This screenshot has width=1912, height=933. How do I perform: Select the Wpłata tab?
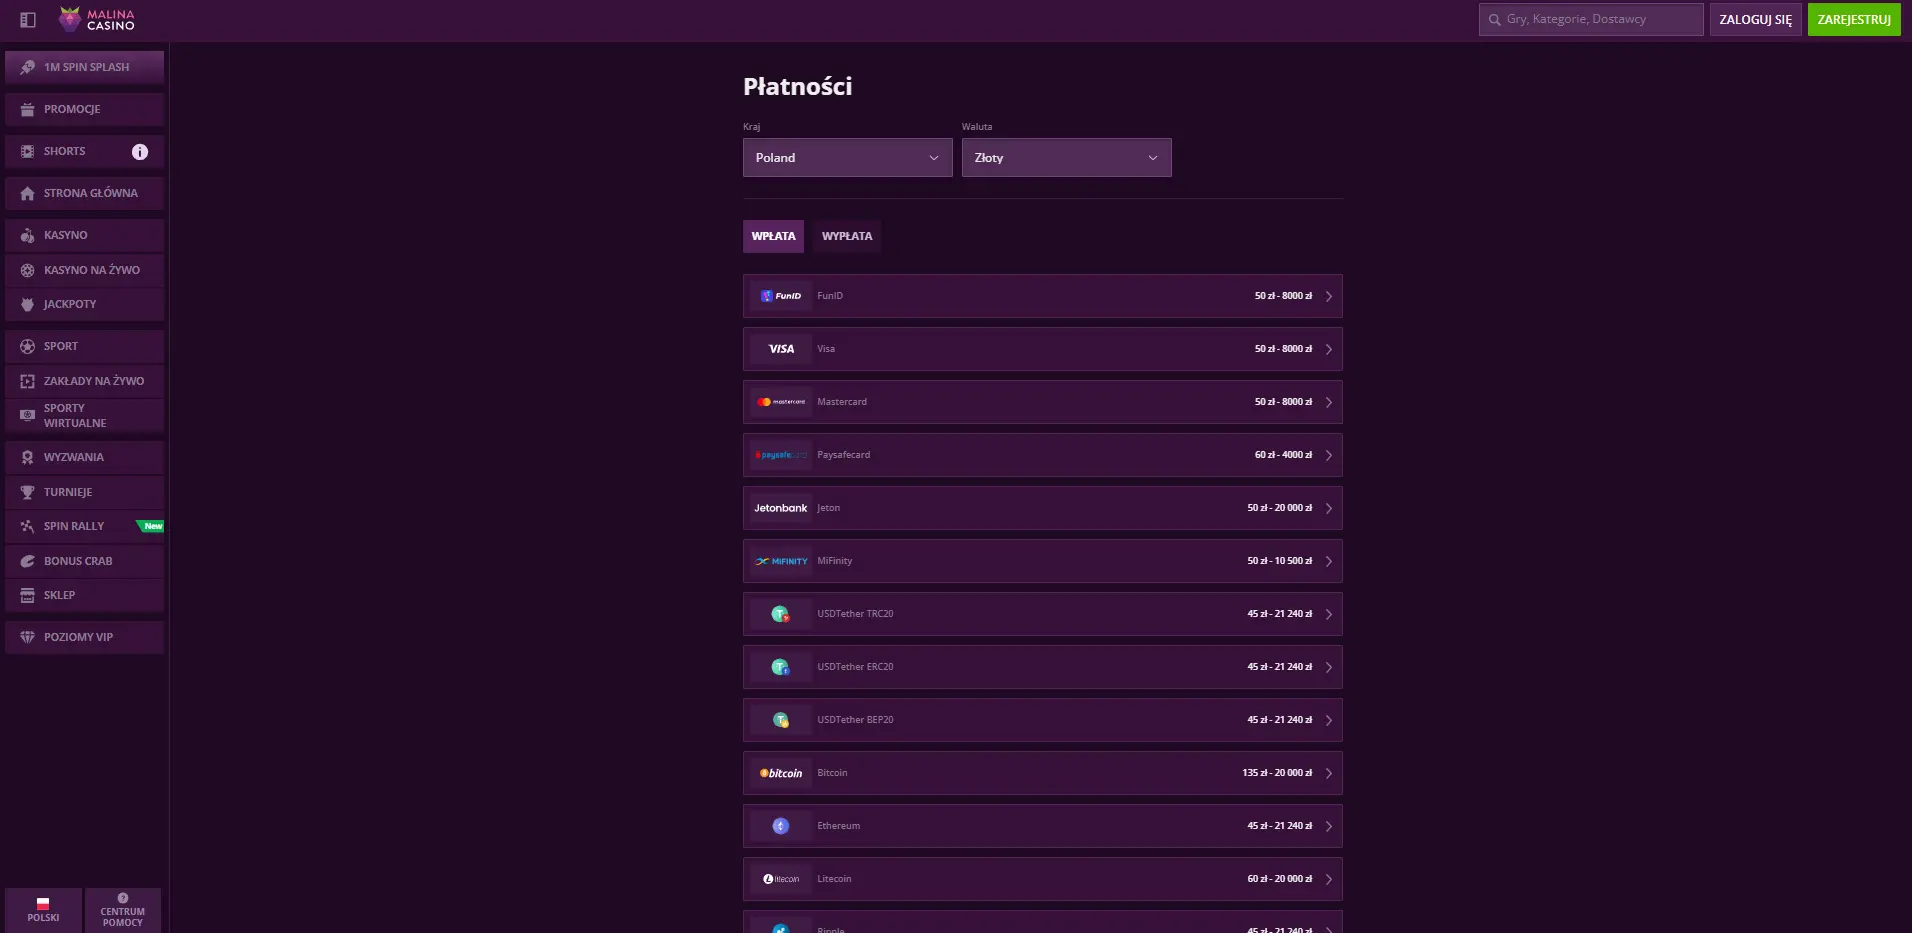[x=773, y=236]
